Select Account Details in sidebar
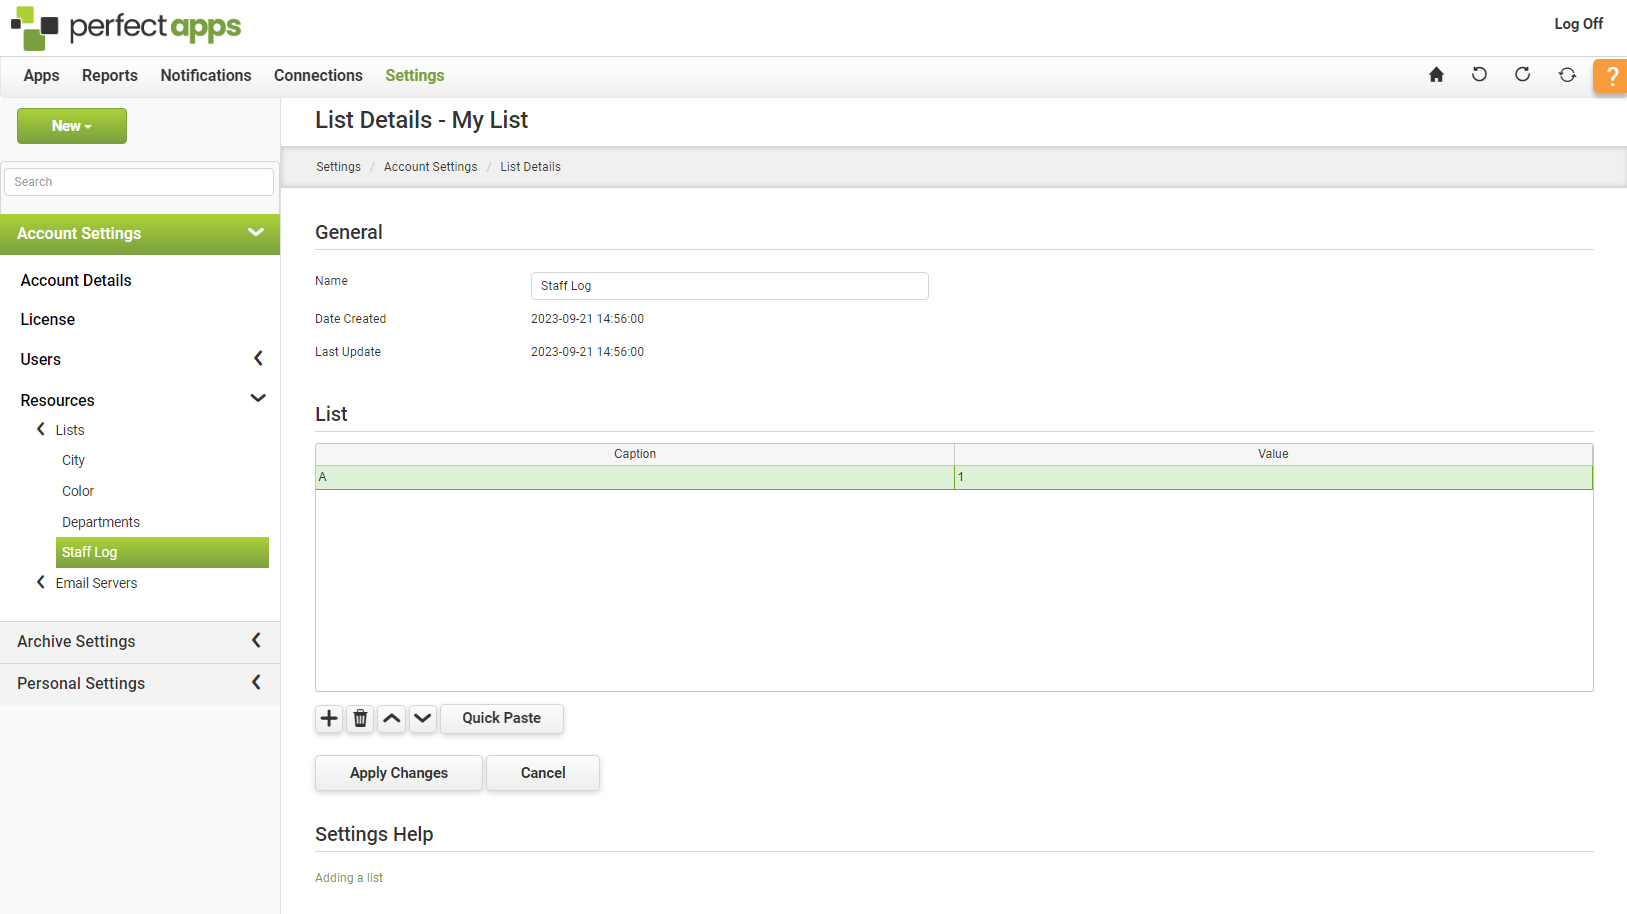The width and height of the screenshot is (1627, 914). [x=76, y=280]
